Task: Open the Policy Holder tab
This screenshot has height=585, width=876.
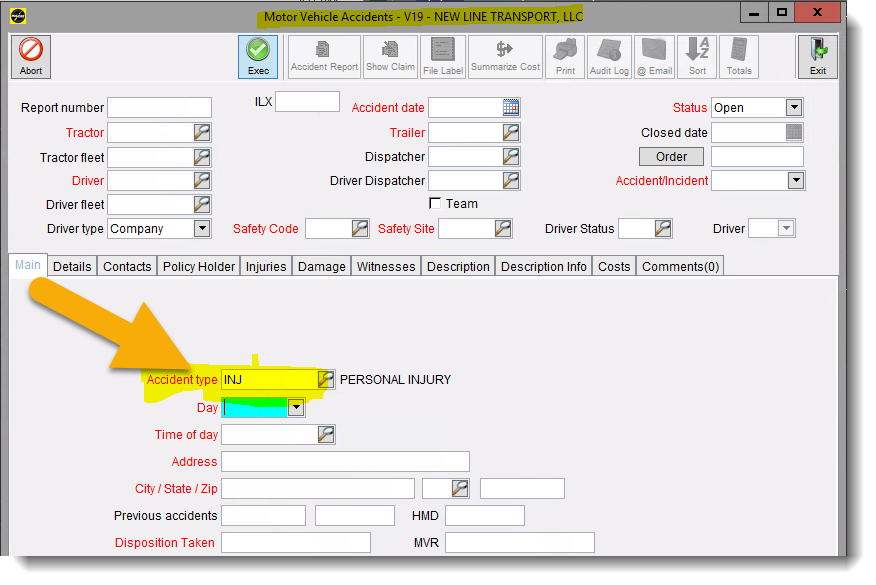Action: (x=199, y=267)
